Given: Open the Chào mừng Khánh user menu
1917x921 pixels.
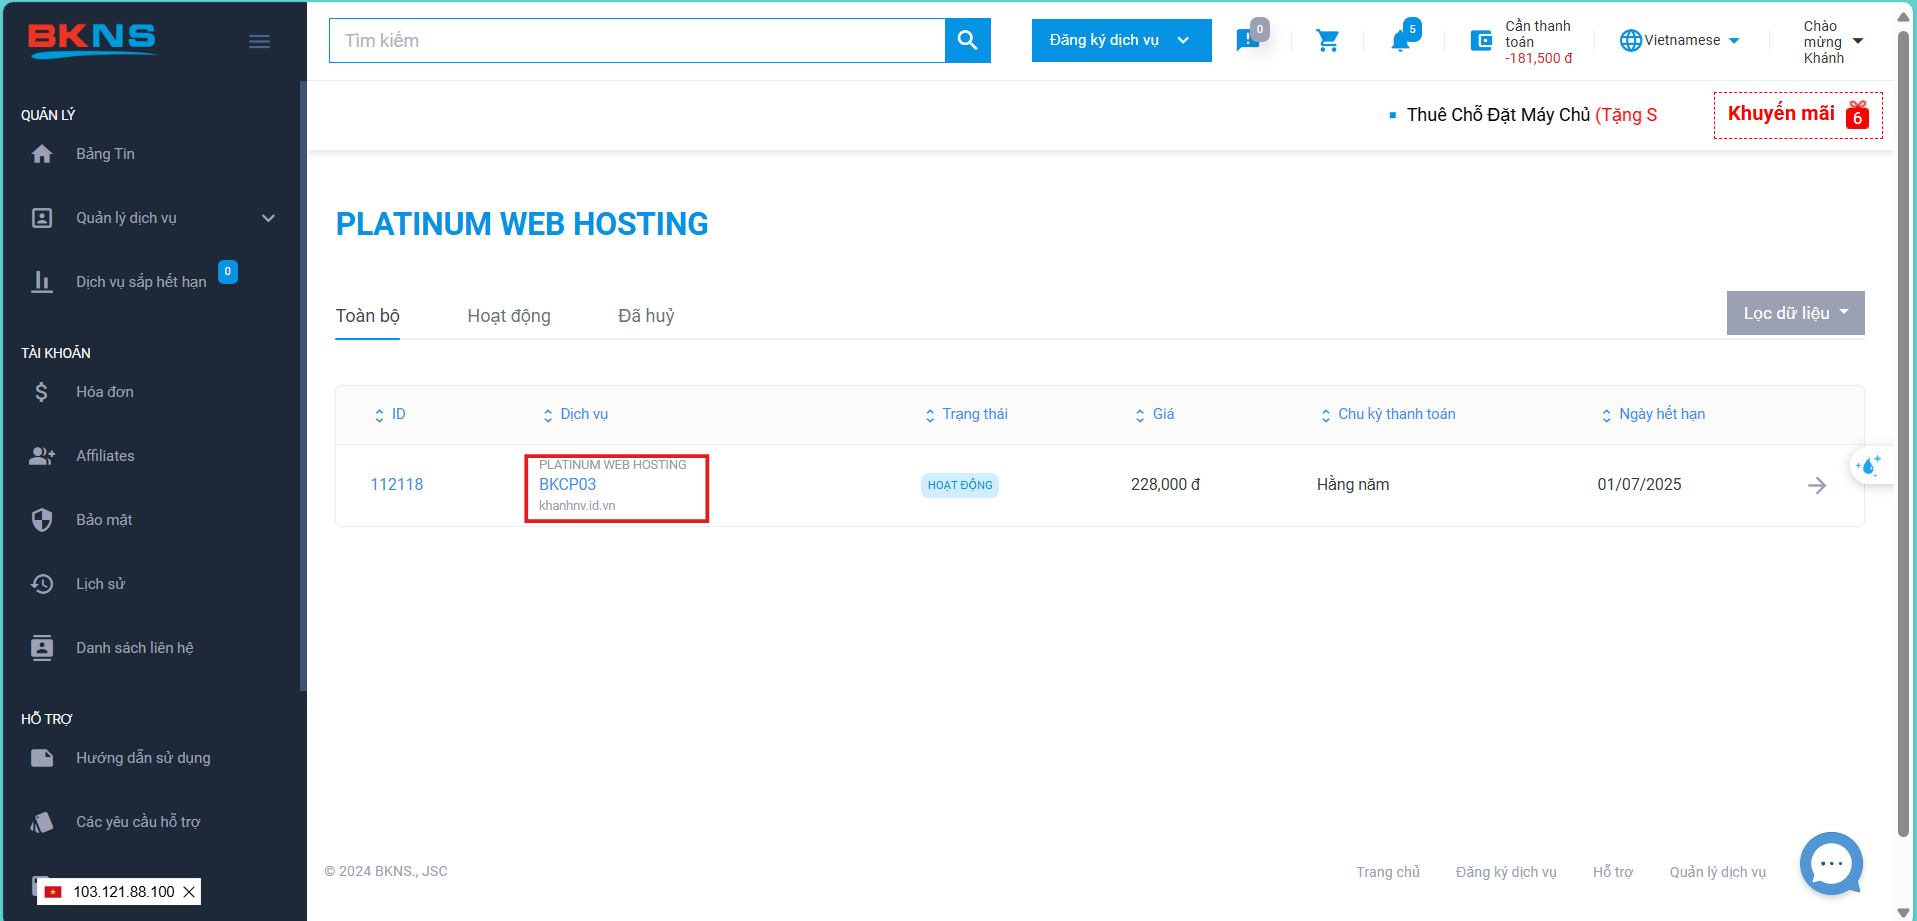Looking at the screenshot, I should pos(1833,42).
